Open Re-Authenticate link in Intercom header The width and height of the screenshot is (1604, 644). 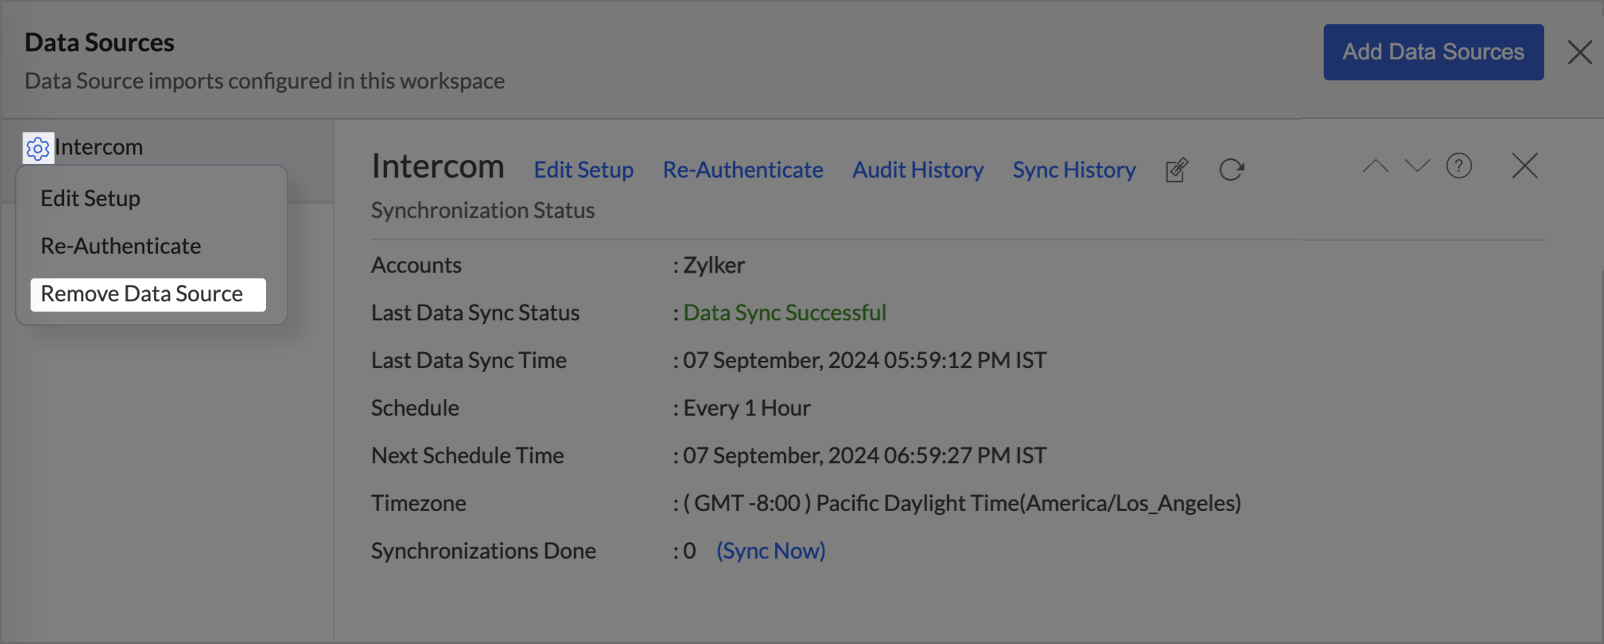742,170
